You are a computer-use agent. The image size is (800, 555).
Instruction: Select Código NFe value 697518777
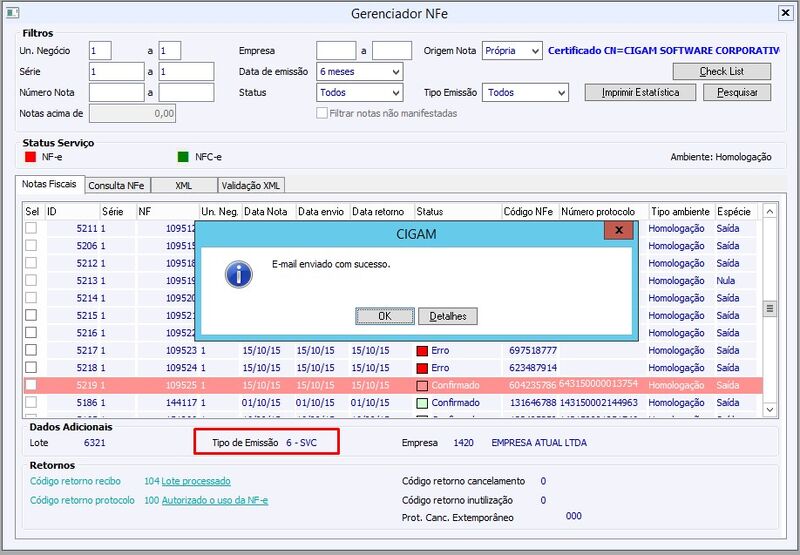click(x=533, y=351)
